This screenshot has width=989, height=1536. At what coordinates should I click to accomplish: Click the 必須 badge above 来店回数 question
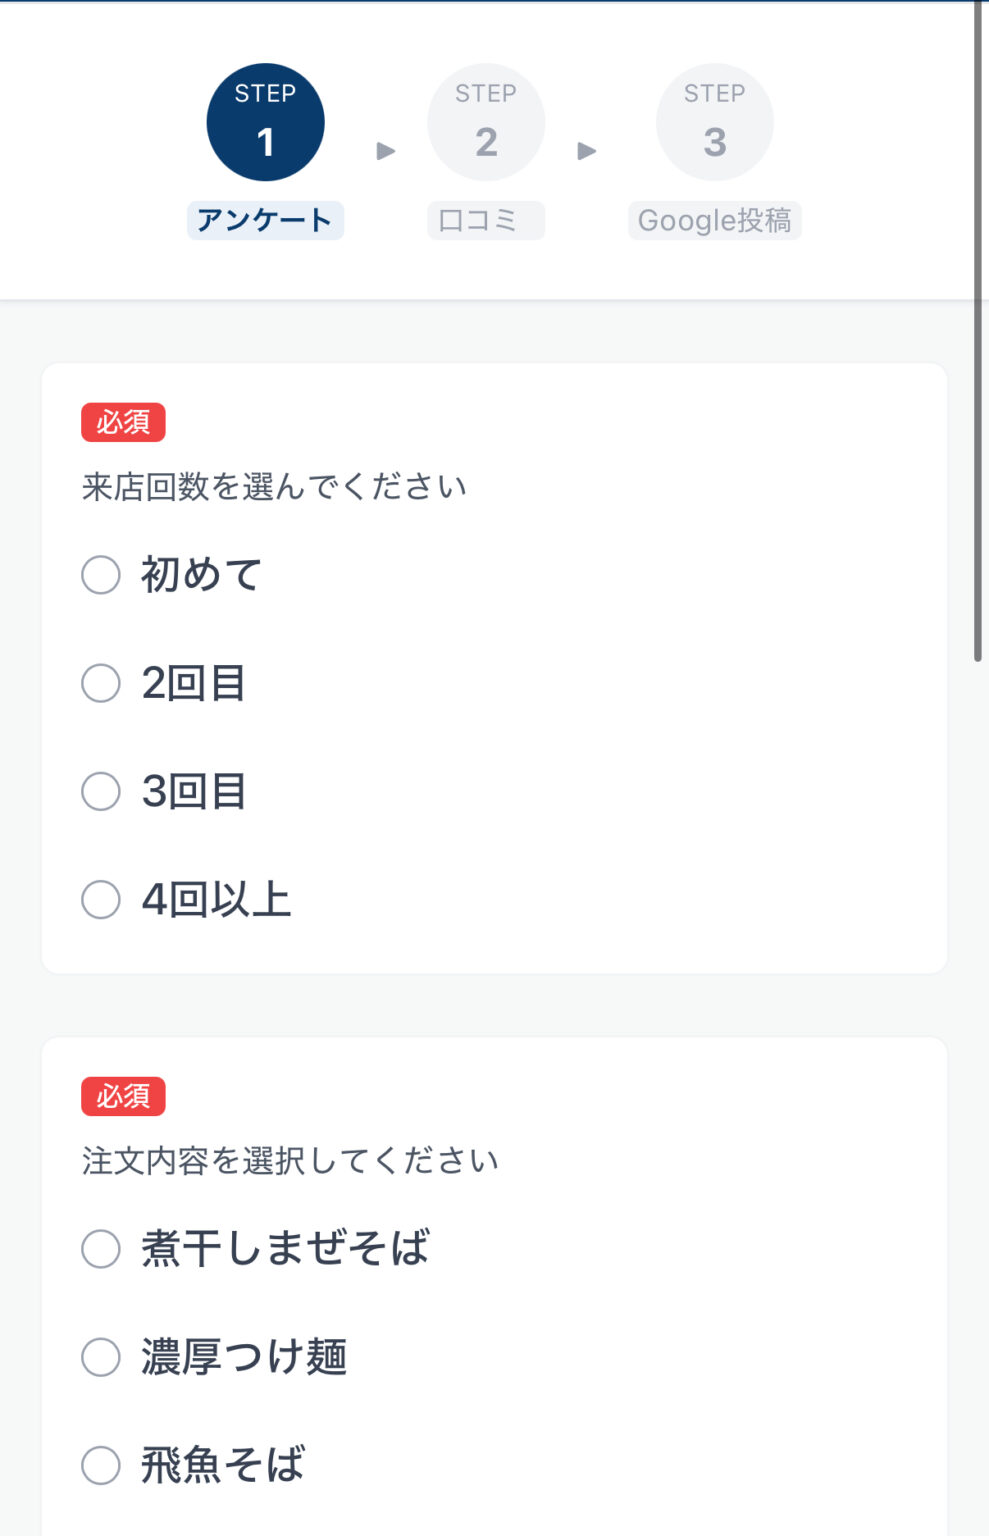coord(123,422)
